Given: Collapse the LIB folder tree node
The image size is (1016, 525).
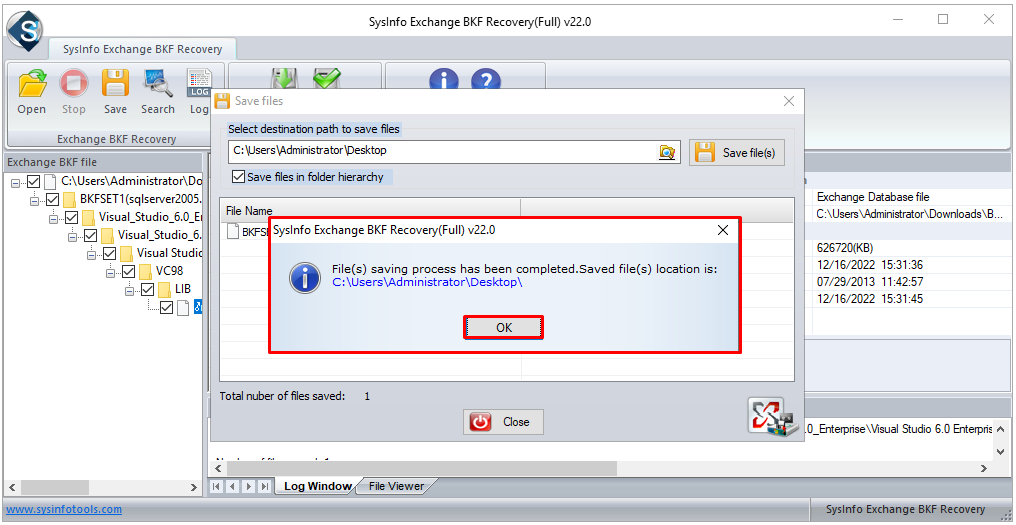Looking at the screenshot, I should click(131, 289).
